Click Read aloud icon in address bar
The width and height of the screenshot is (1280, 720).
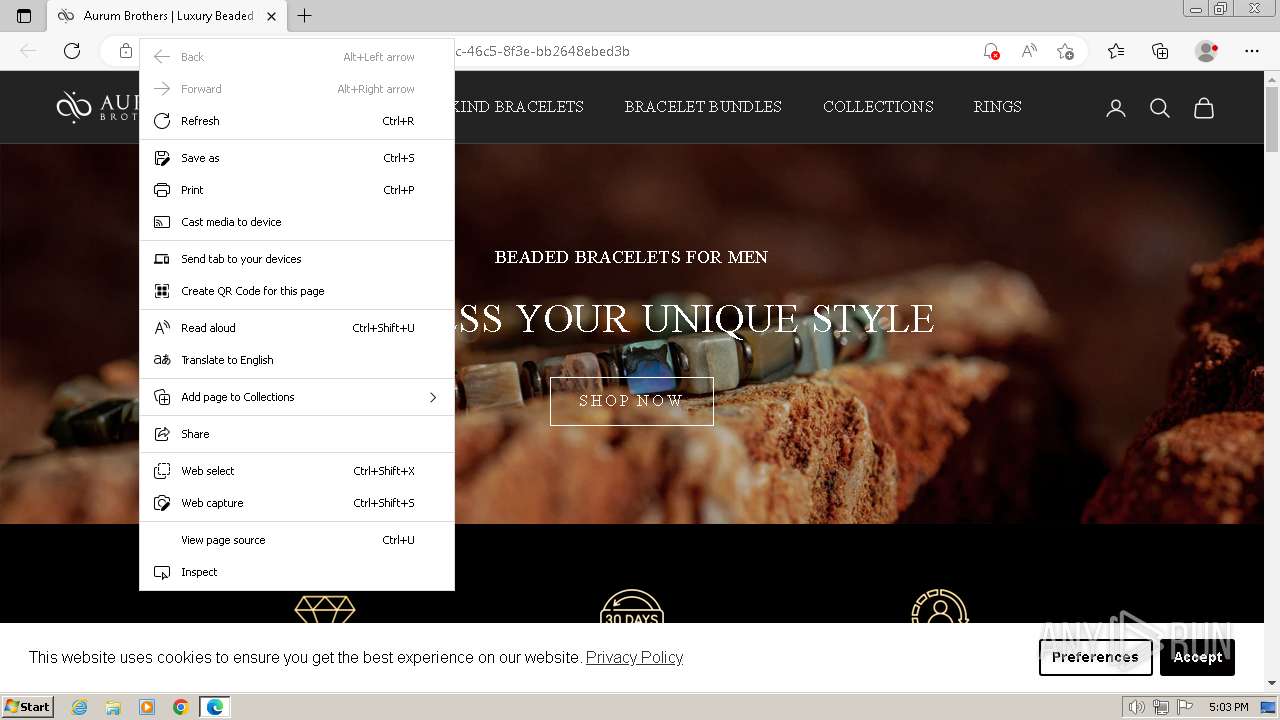point(1029,51)
